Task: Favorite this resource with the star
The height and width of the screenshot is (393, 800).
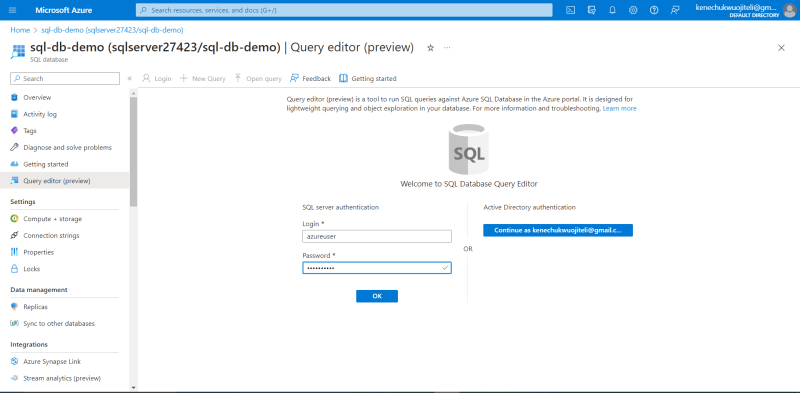Action: (430, 47)
